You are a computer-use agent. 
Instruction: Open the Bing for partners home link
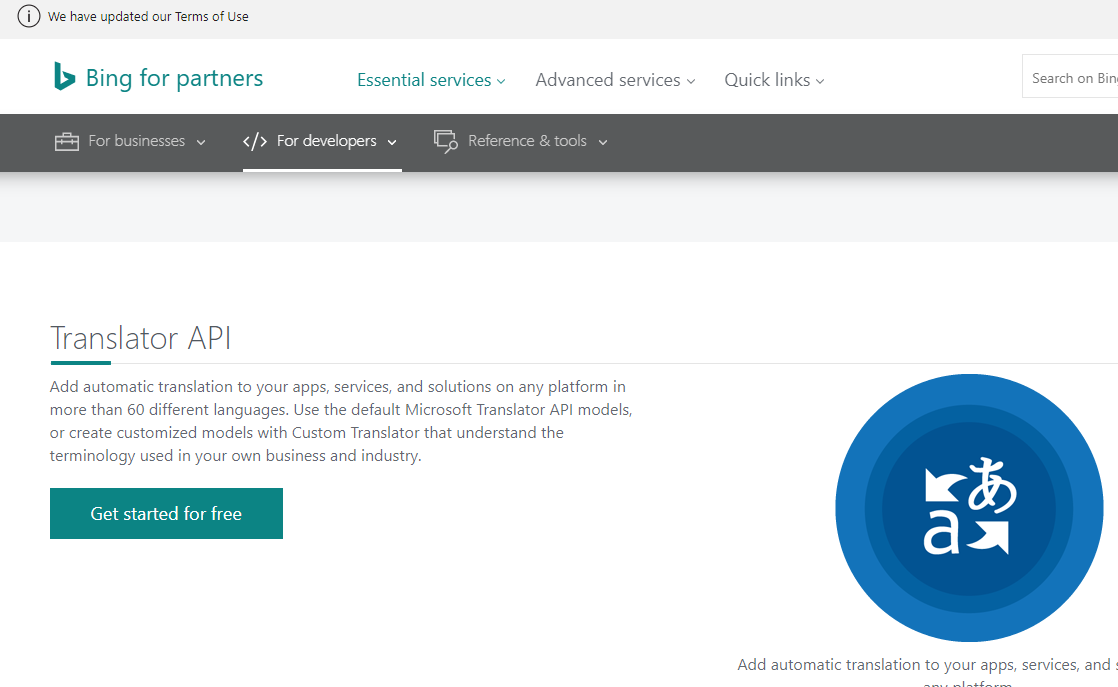(x=158, y=77)
